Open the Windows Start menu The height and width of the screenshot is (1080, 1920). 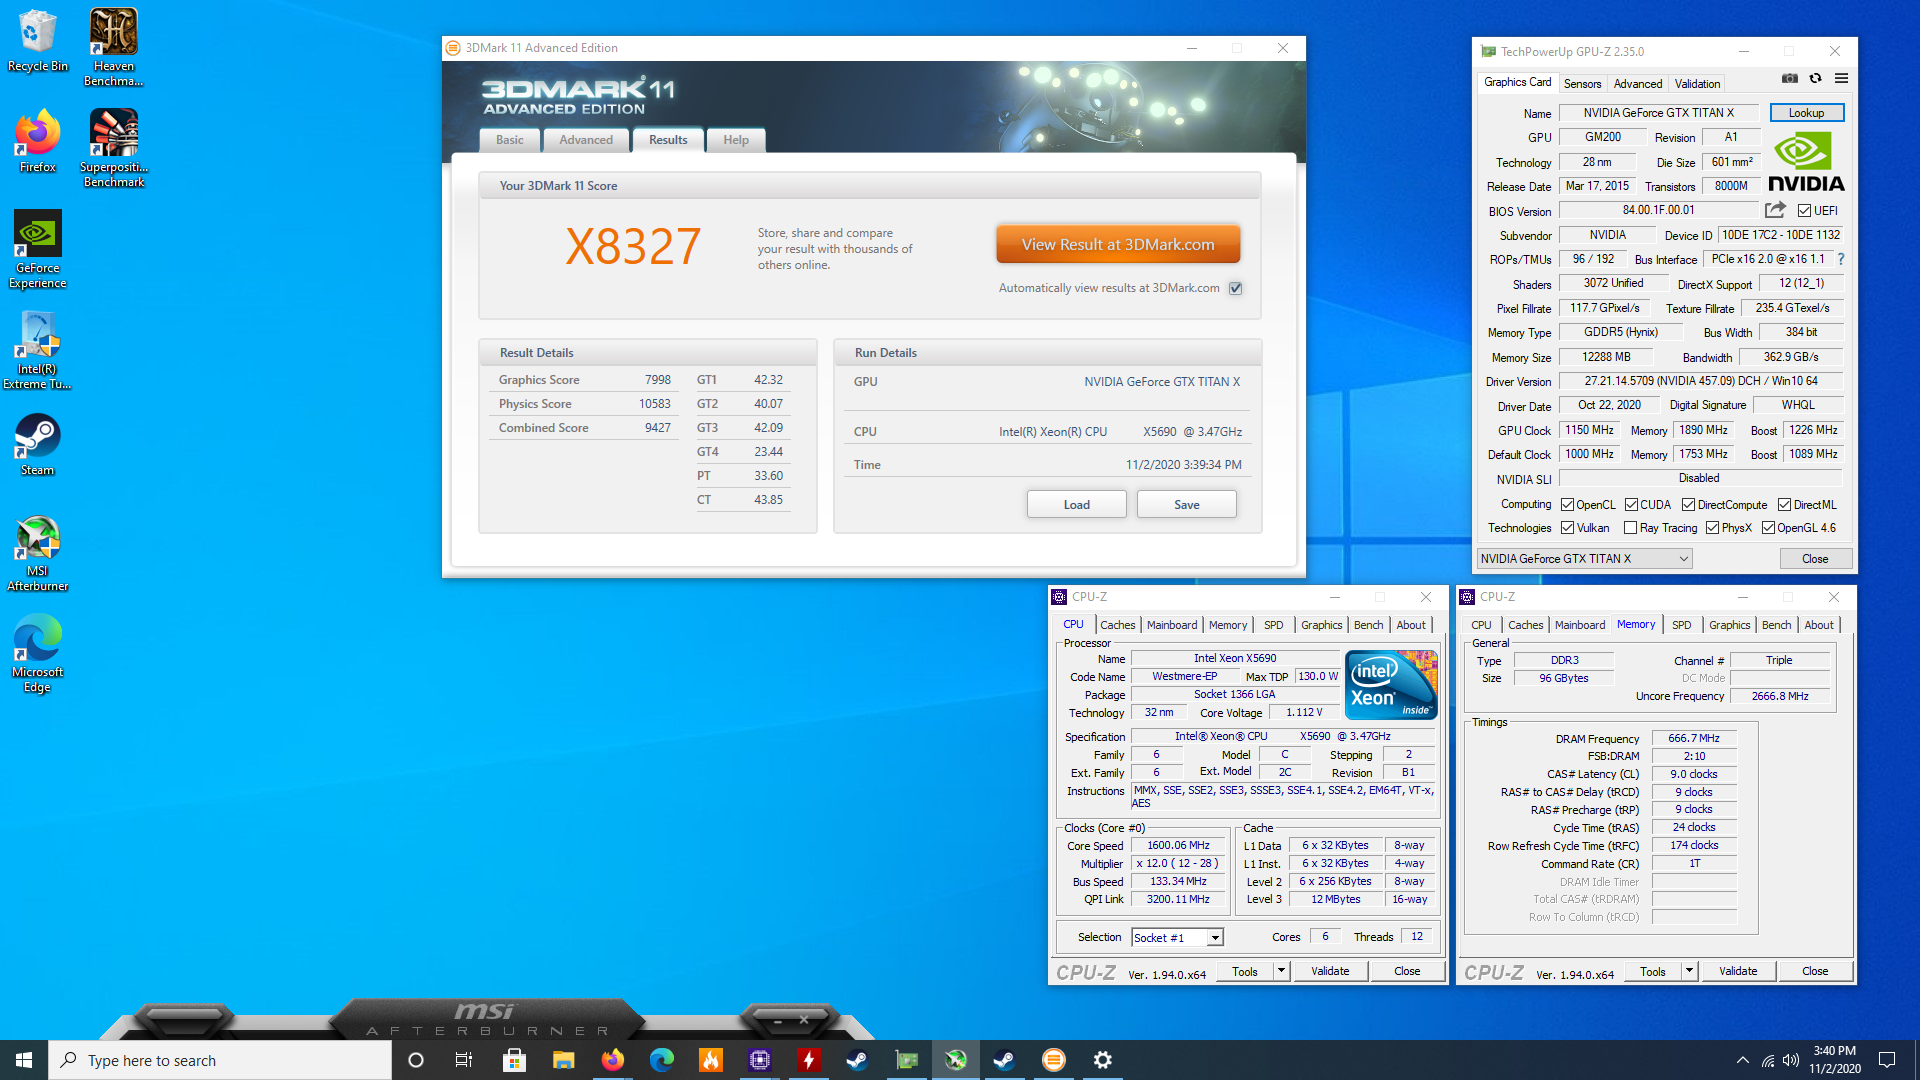(x=24, y=1060)
